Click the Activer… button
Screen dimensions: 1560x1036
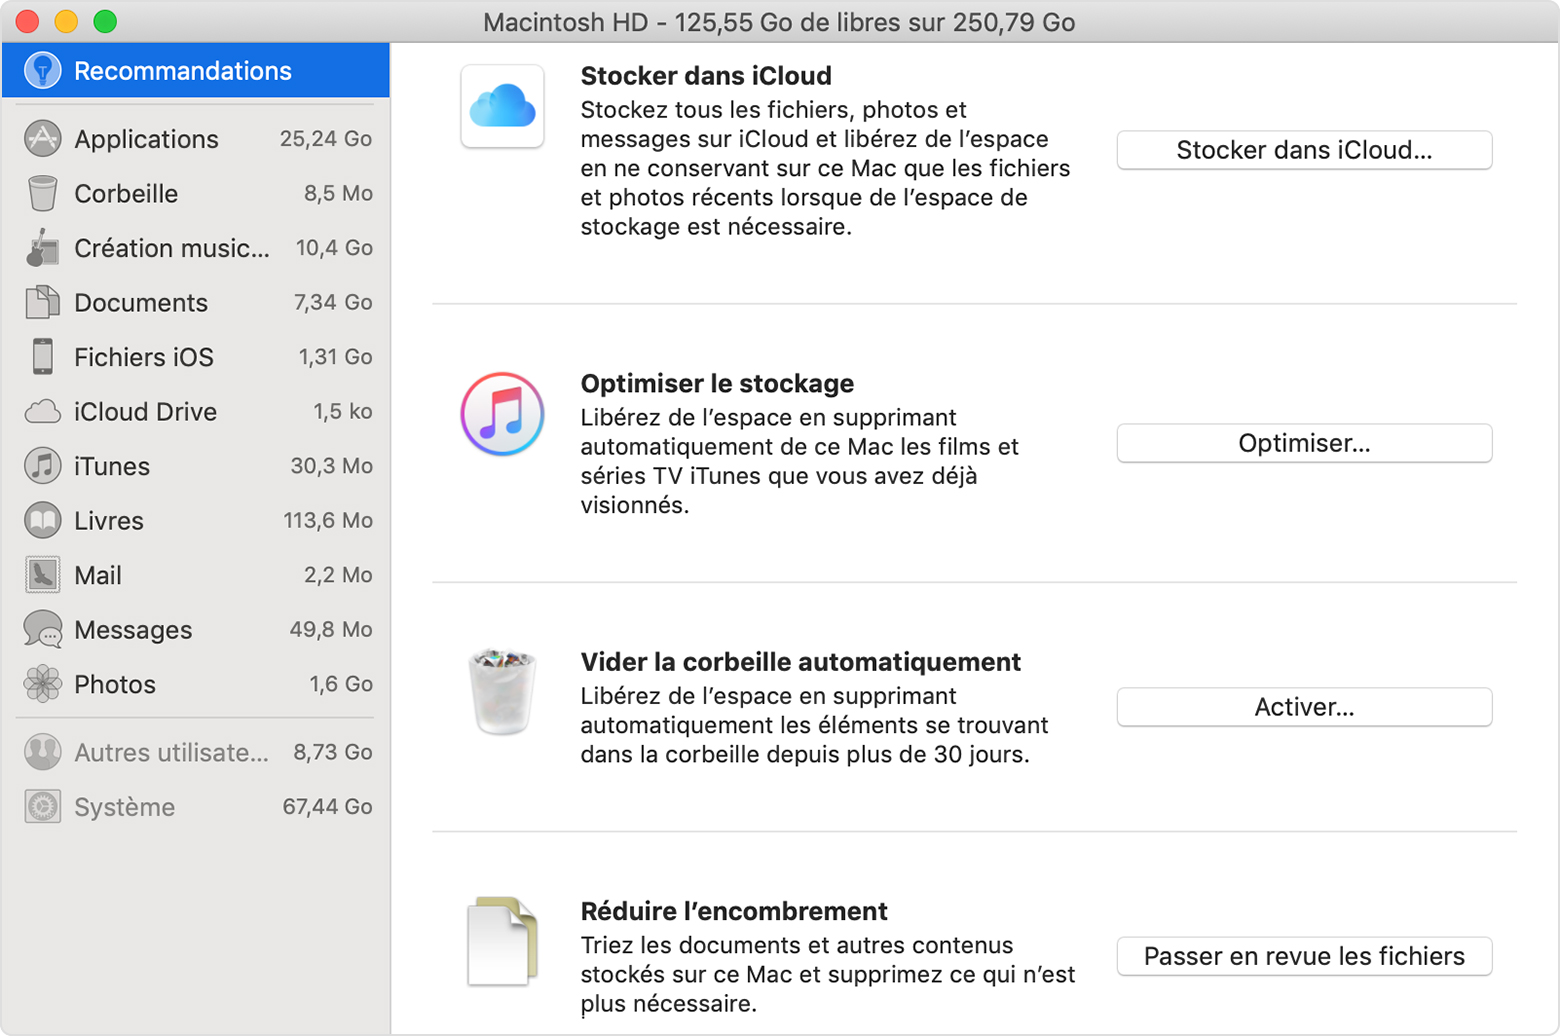[x=1304, y=707]
